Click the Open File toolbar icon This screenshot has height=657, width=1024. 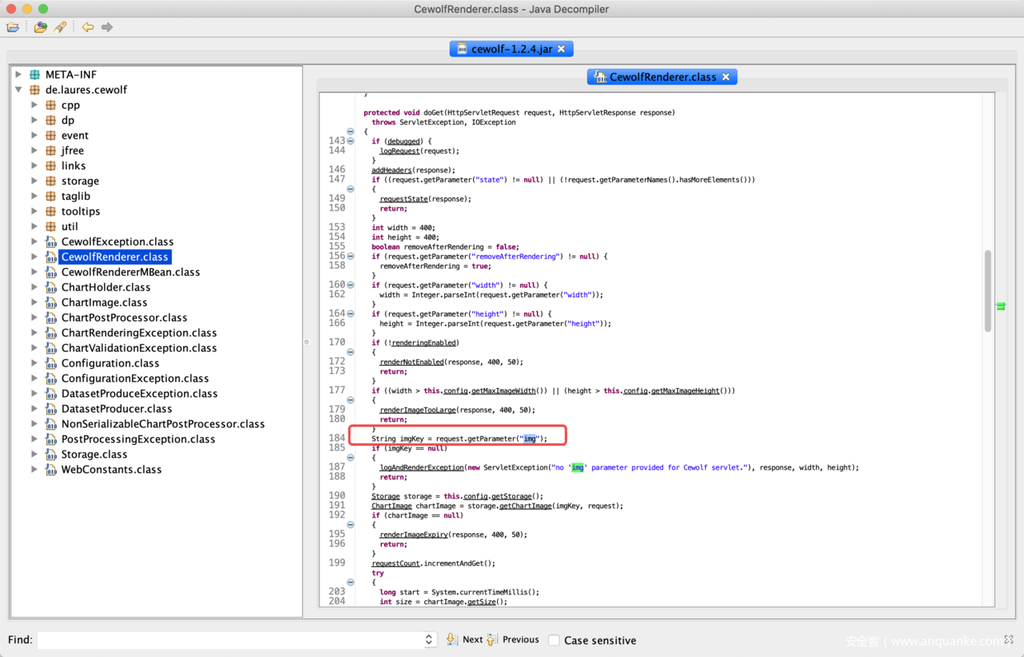[13, 27]
